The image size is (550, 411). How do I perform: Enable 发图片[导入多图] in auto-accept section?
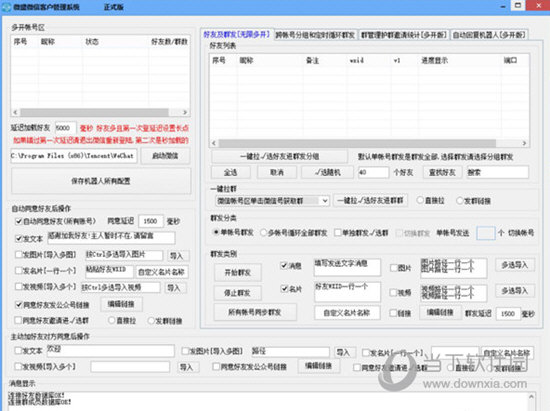click(x=19, y=254)
